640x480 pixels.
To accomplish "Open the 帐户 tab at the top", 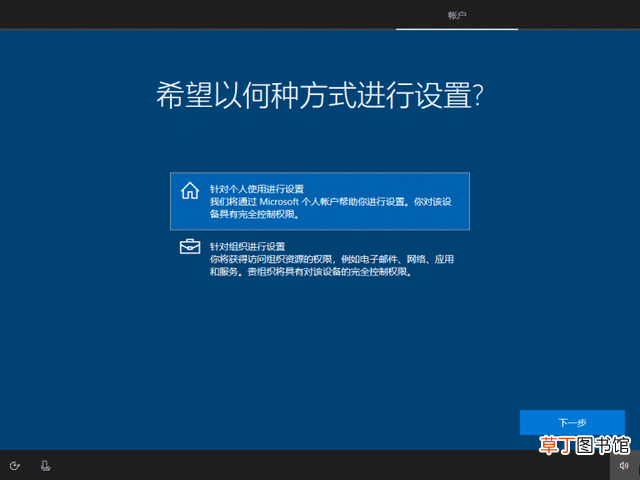I will 457,16.
